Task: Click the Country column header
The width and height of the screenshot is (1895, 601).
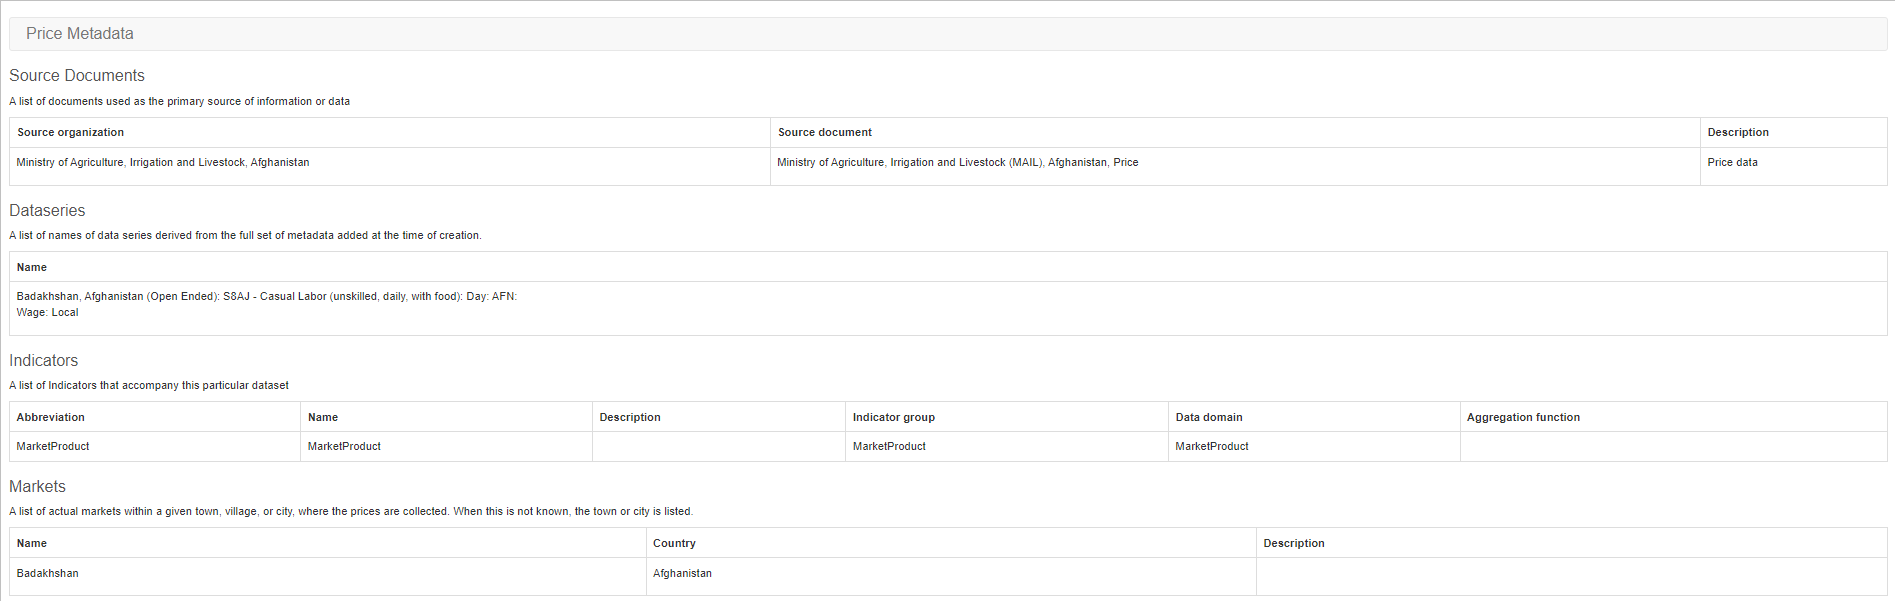Action: [674, 543]
